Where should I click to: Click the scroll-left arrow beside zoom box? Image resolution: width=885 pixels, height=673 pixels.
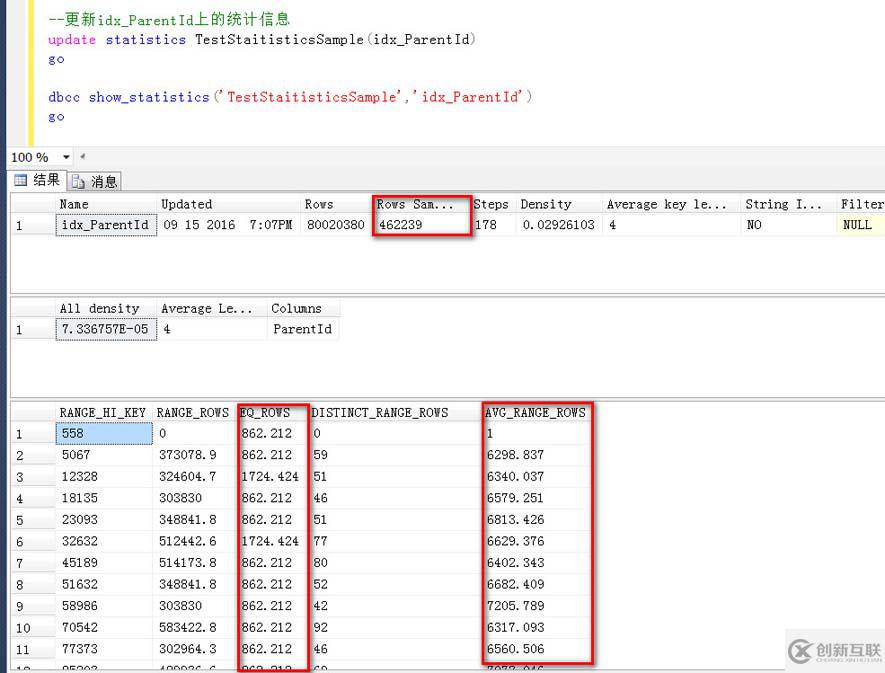click(83, 156)
